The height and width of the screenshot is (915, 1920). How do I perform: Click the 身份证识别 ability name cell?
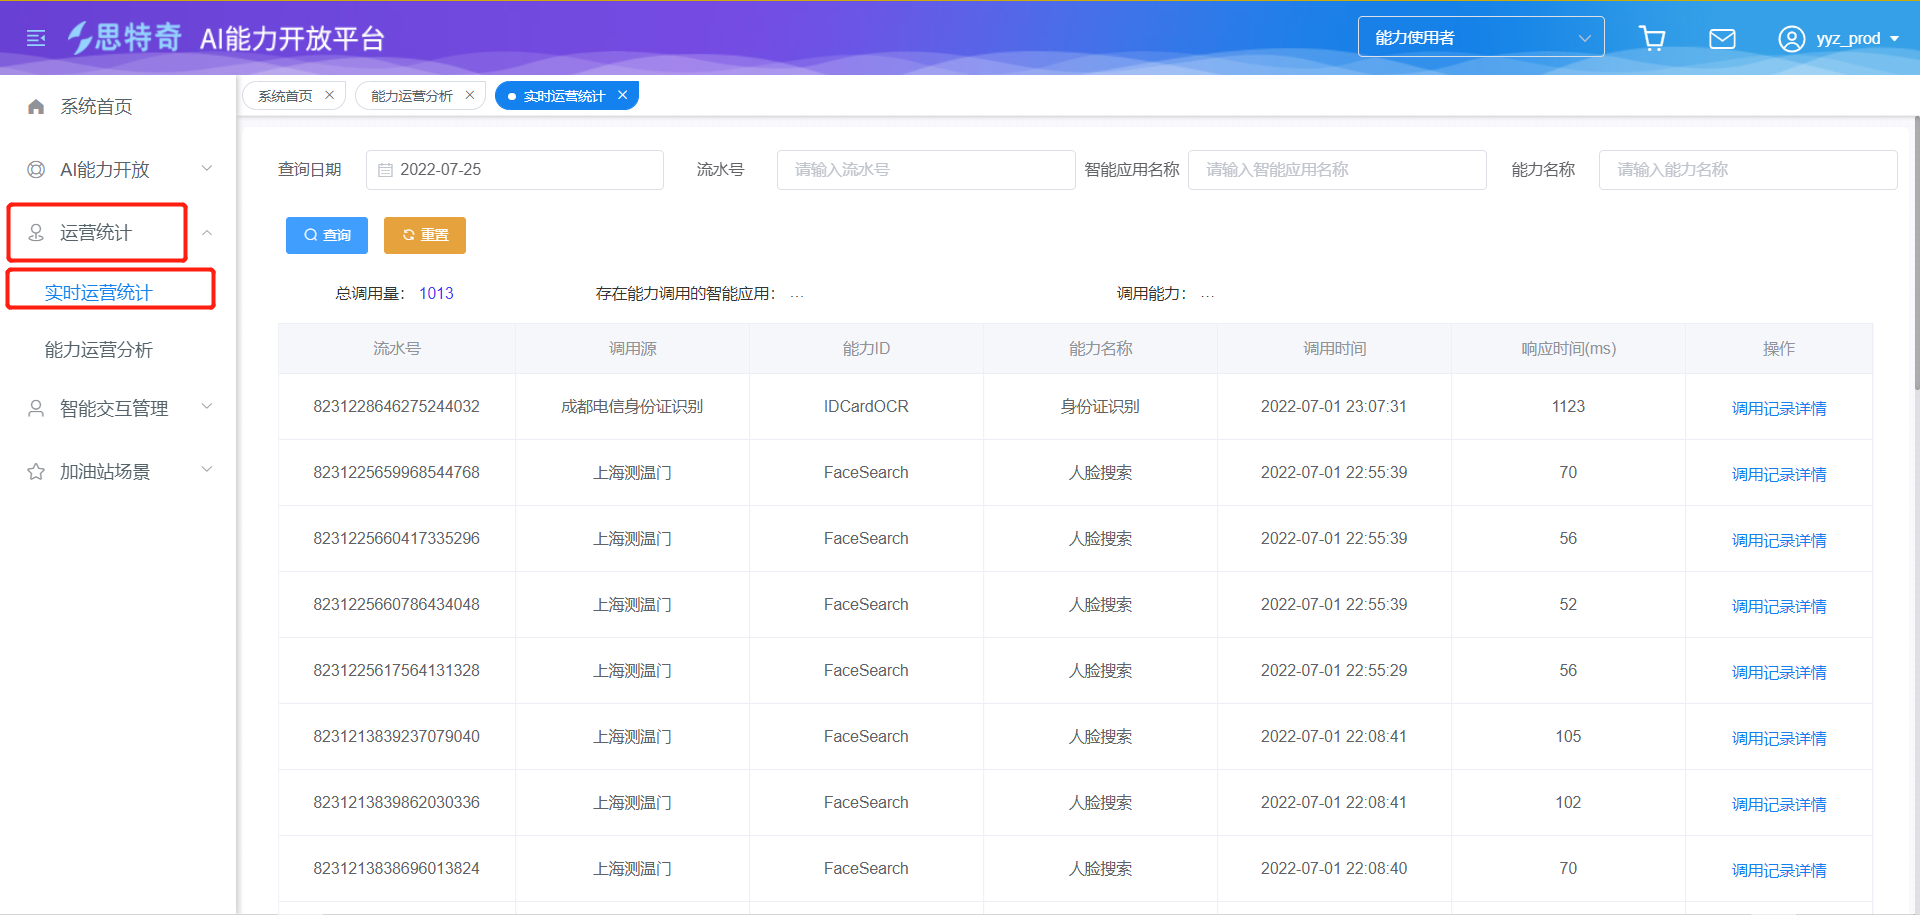pyautogui.click(x=1100, y=406)
